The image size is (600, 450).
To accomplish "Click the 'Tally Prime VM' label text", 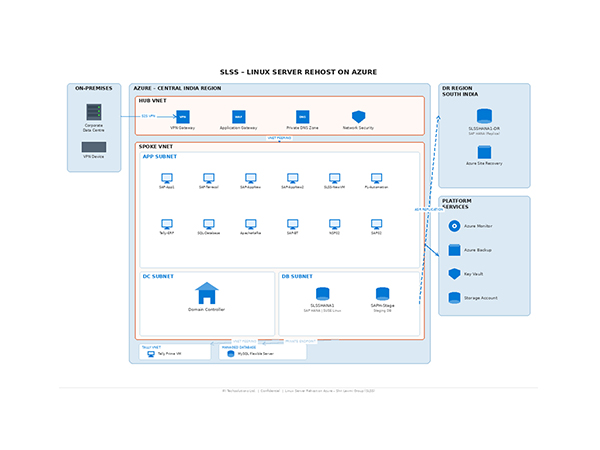I will (x=170, y=354).
